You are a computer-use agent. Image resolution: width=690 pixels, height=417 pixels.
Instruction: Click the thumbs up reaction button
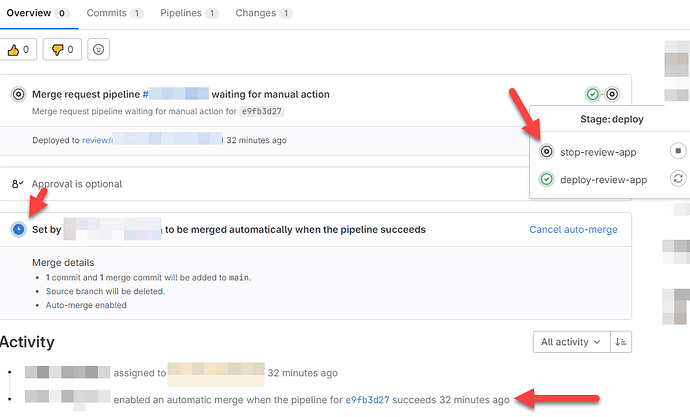[x=20, y=48]
